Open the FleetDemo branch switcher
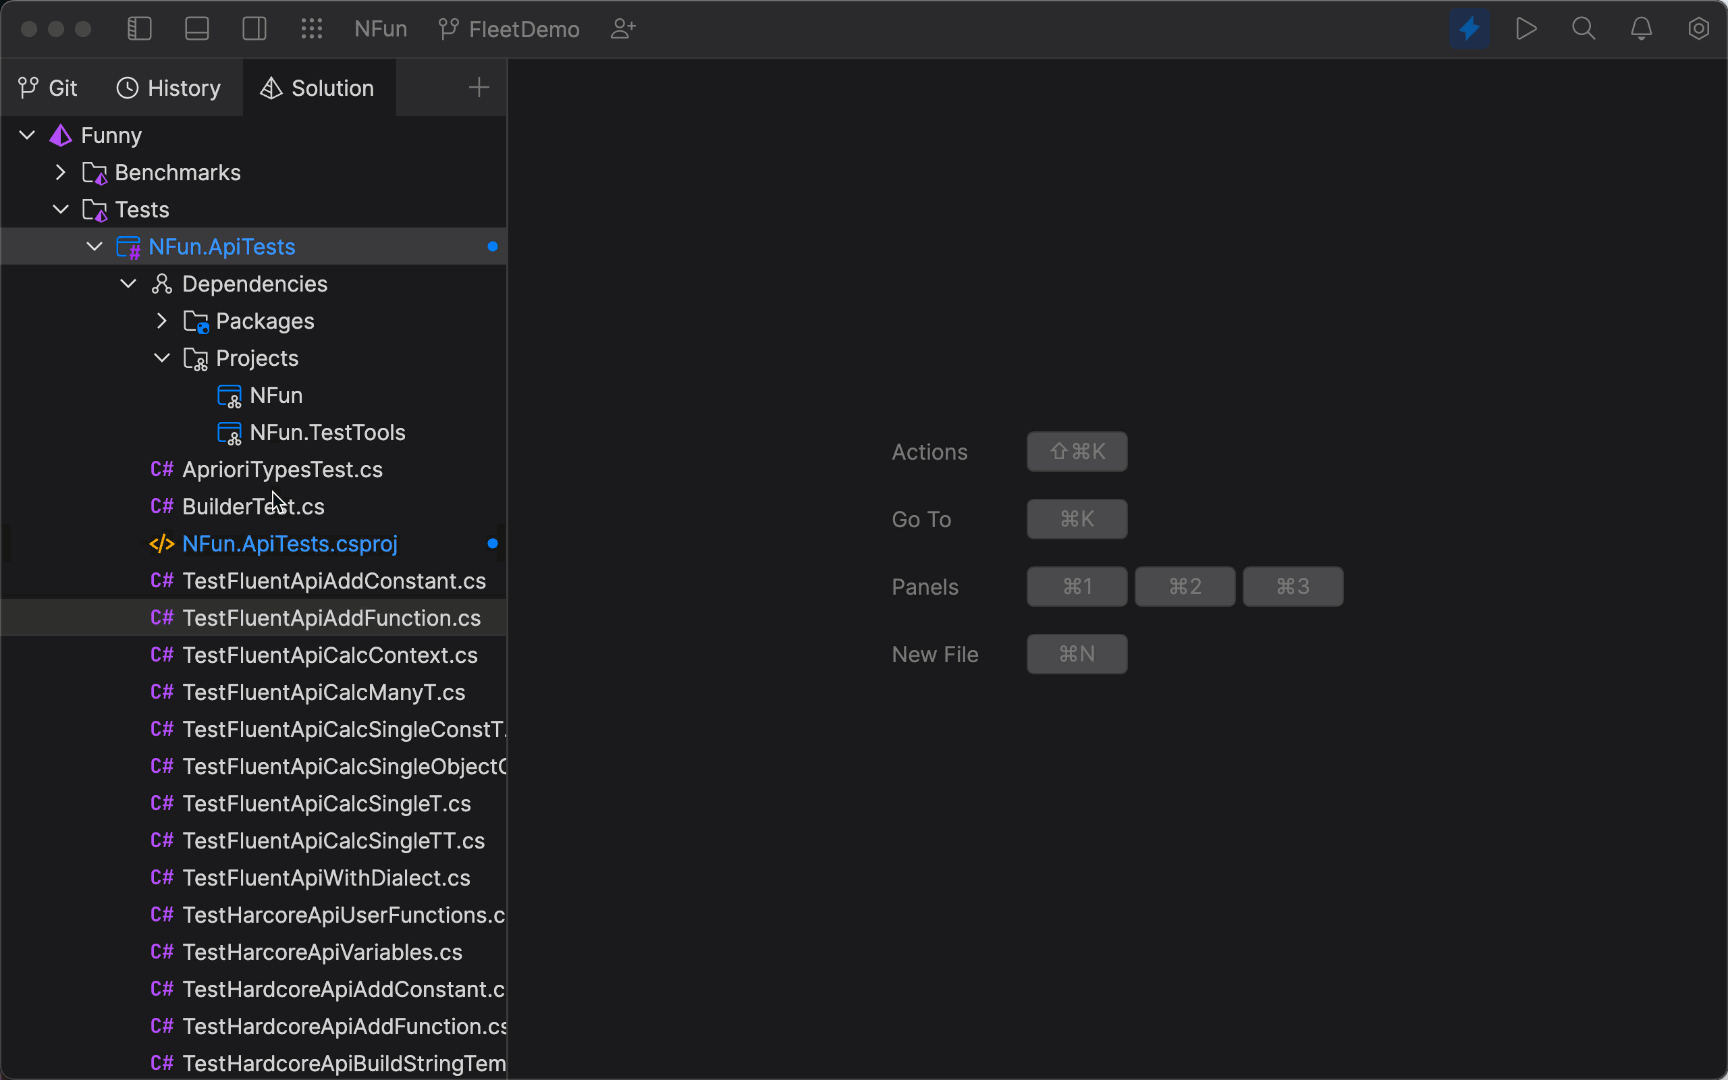Viewport: 1728px width, 1080px height. tap(508, 28)
